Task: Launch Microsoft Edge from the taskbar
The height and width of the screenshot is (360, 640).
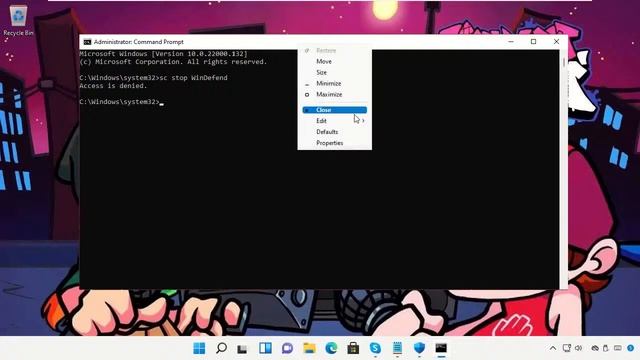Action: tap(331, 348)
